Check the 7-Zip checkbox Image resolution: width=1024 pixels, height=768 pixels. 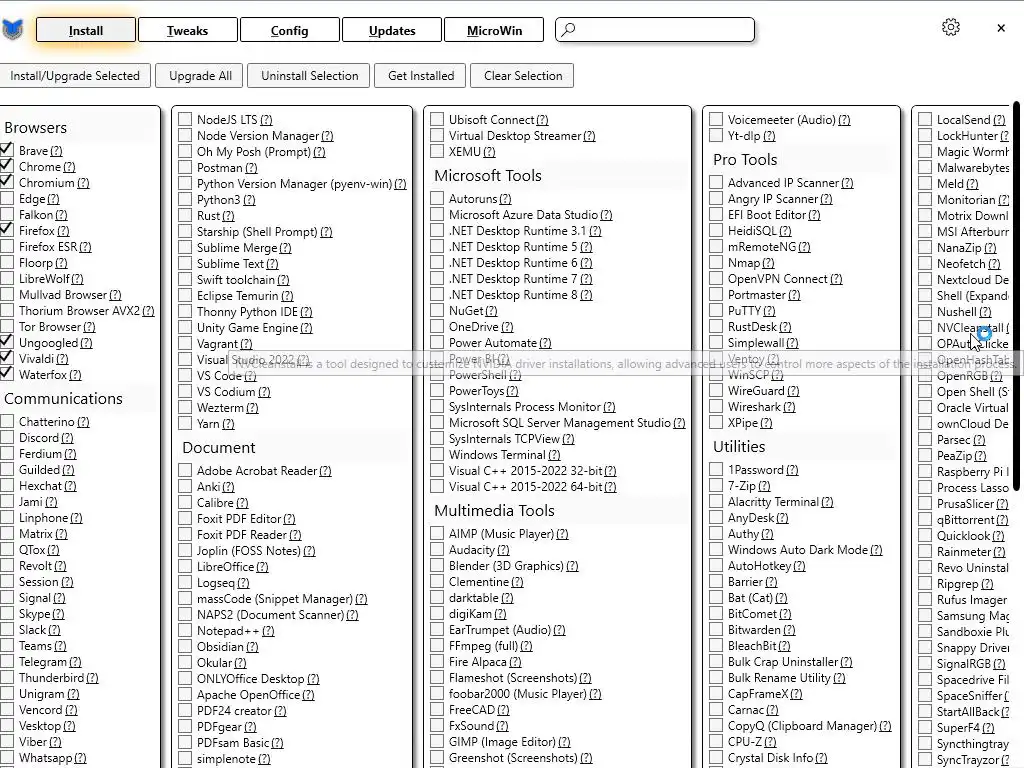(716, 485)
